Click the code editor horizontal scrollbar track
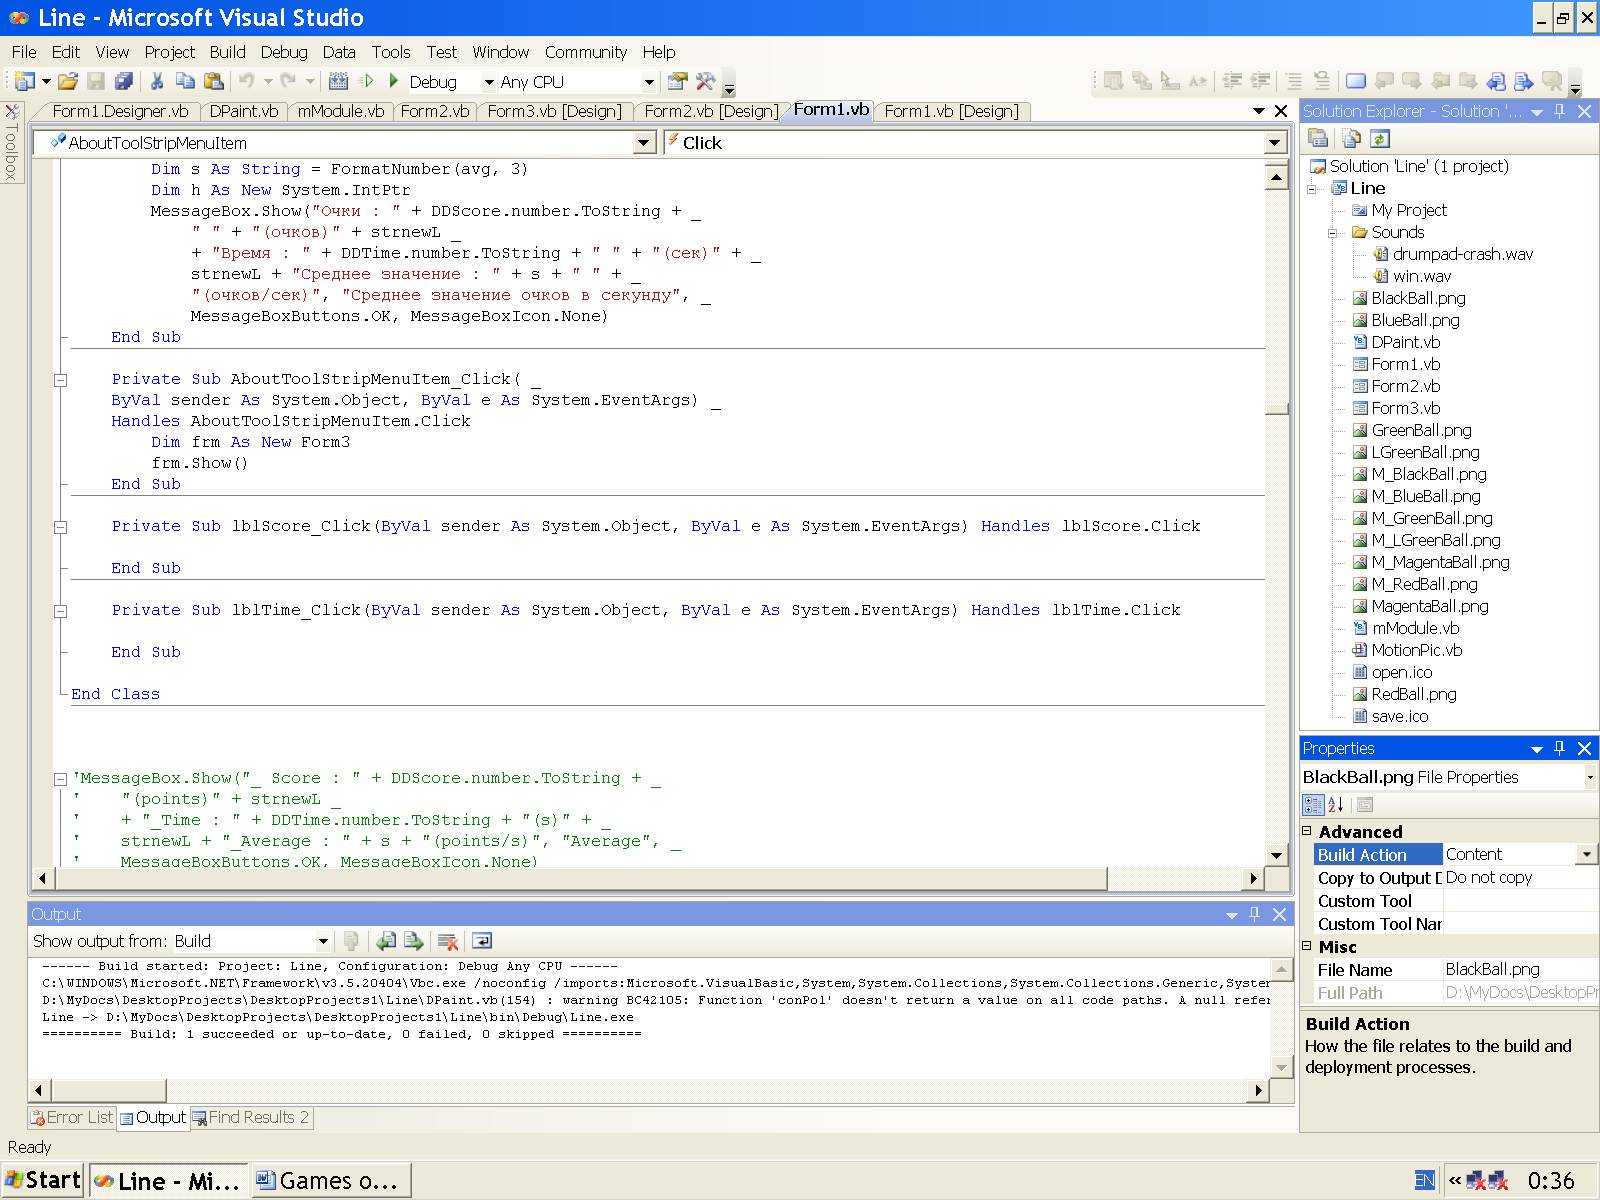This screenshot has height=1200, width=1600. (x=1175, y=878)
